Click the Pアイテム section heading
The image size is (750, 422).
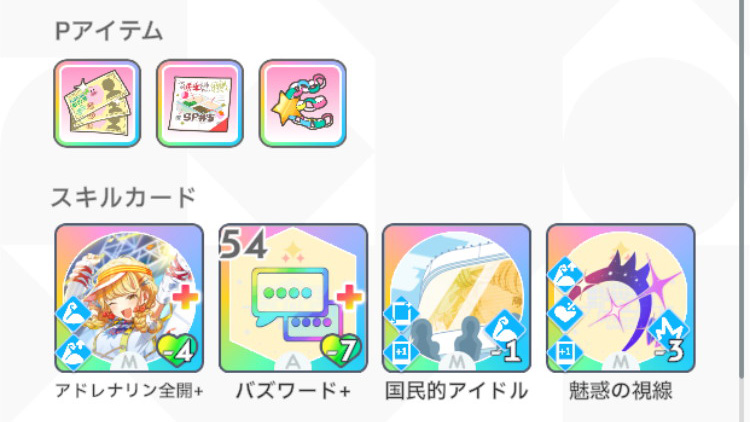tap(109, 32)
